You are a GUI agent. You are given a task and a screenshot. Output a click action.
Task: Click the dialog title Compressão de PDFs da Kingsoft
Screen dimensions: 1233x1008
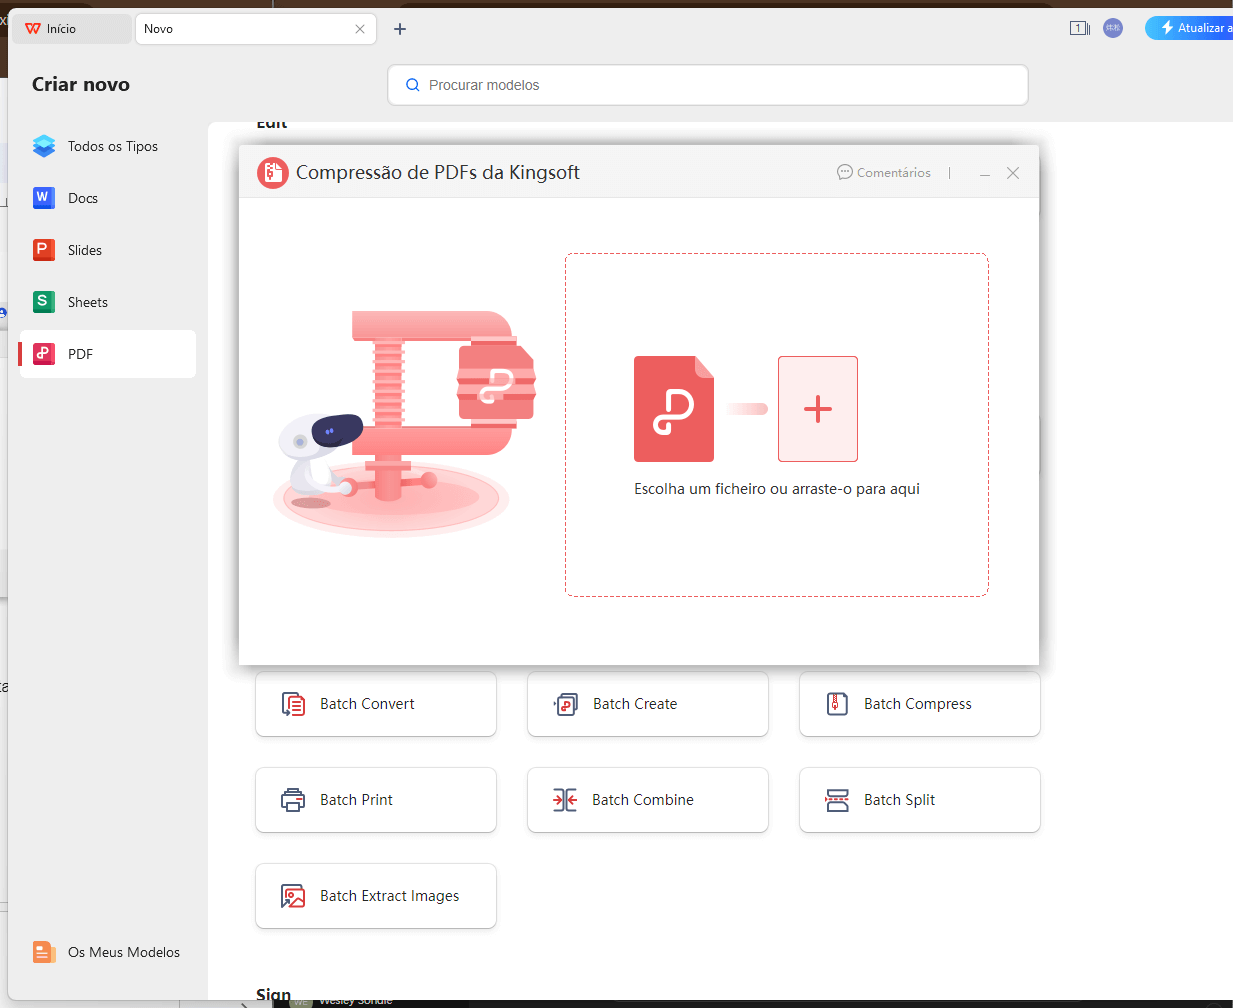click(x=438, y=173)
